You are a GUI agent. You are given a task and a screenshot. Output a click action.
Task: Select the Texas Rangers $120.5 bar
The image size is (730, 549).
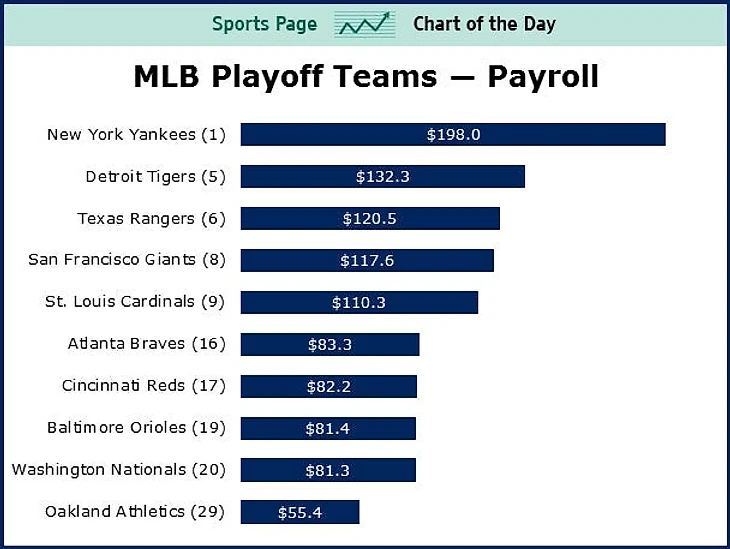tap(370, 218)
